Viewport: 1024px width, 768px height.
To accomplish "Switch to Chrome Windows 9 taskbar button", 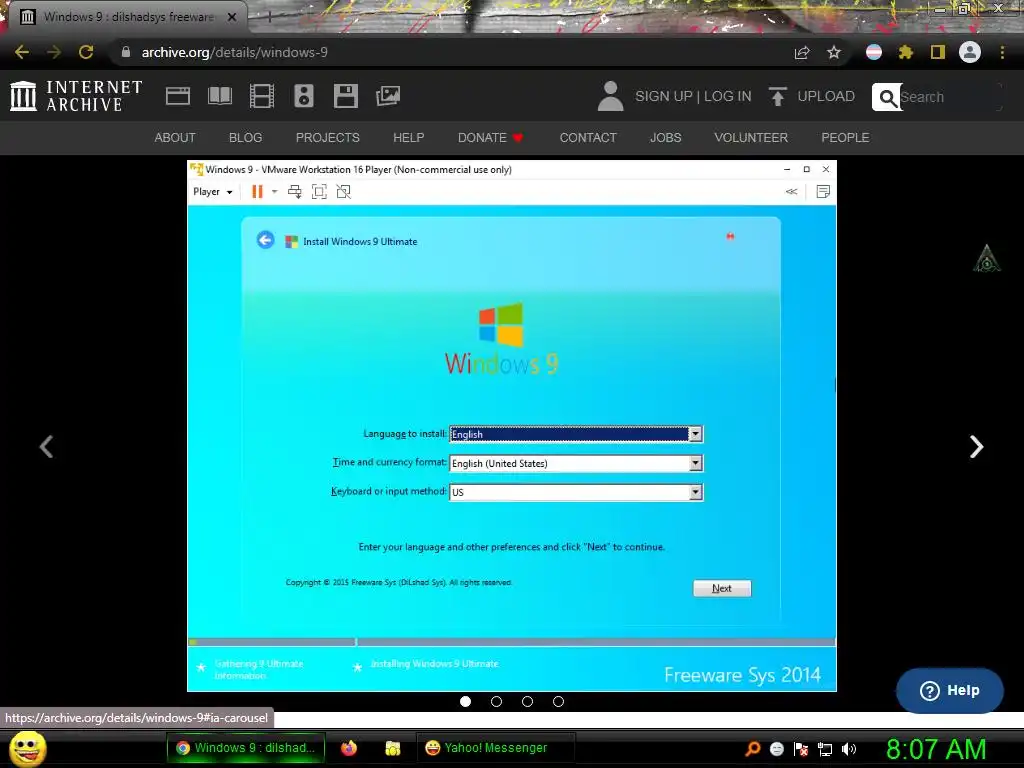I will point(246,748).
